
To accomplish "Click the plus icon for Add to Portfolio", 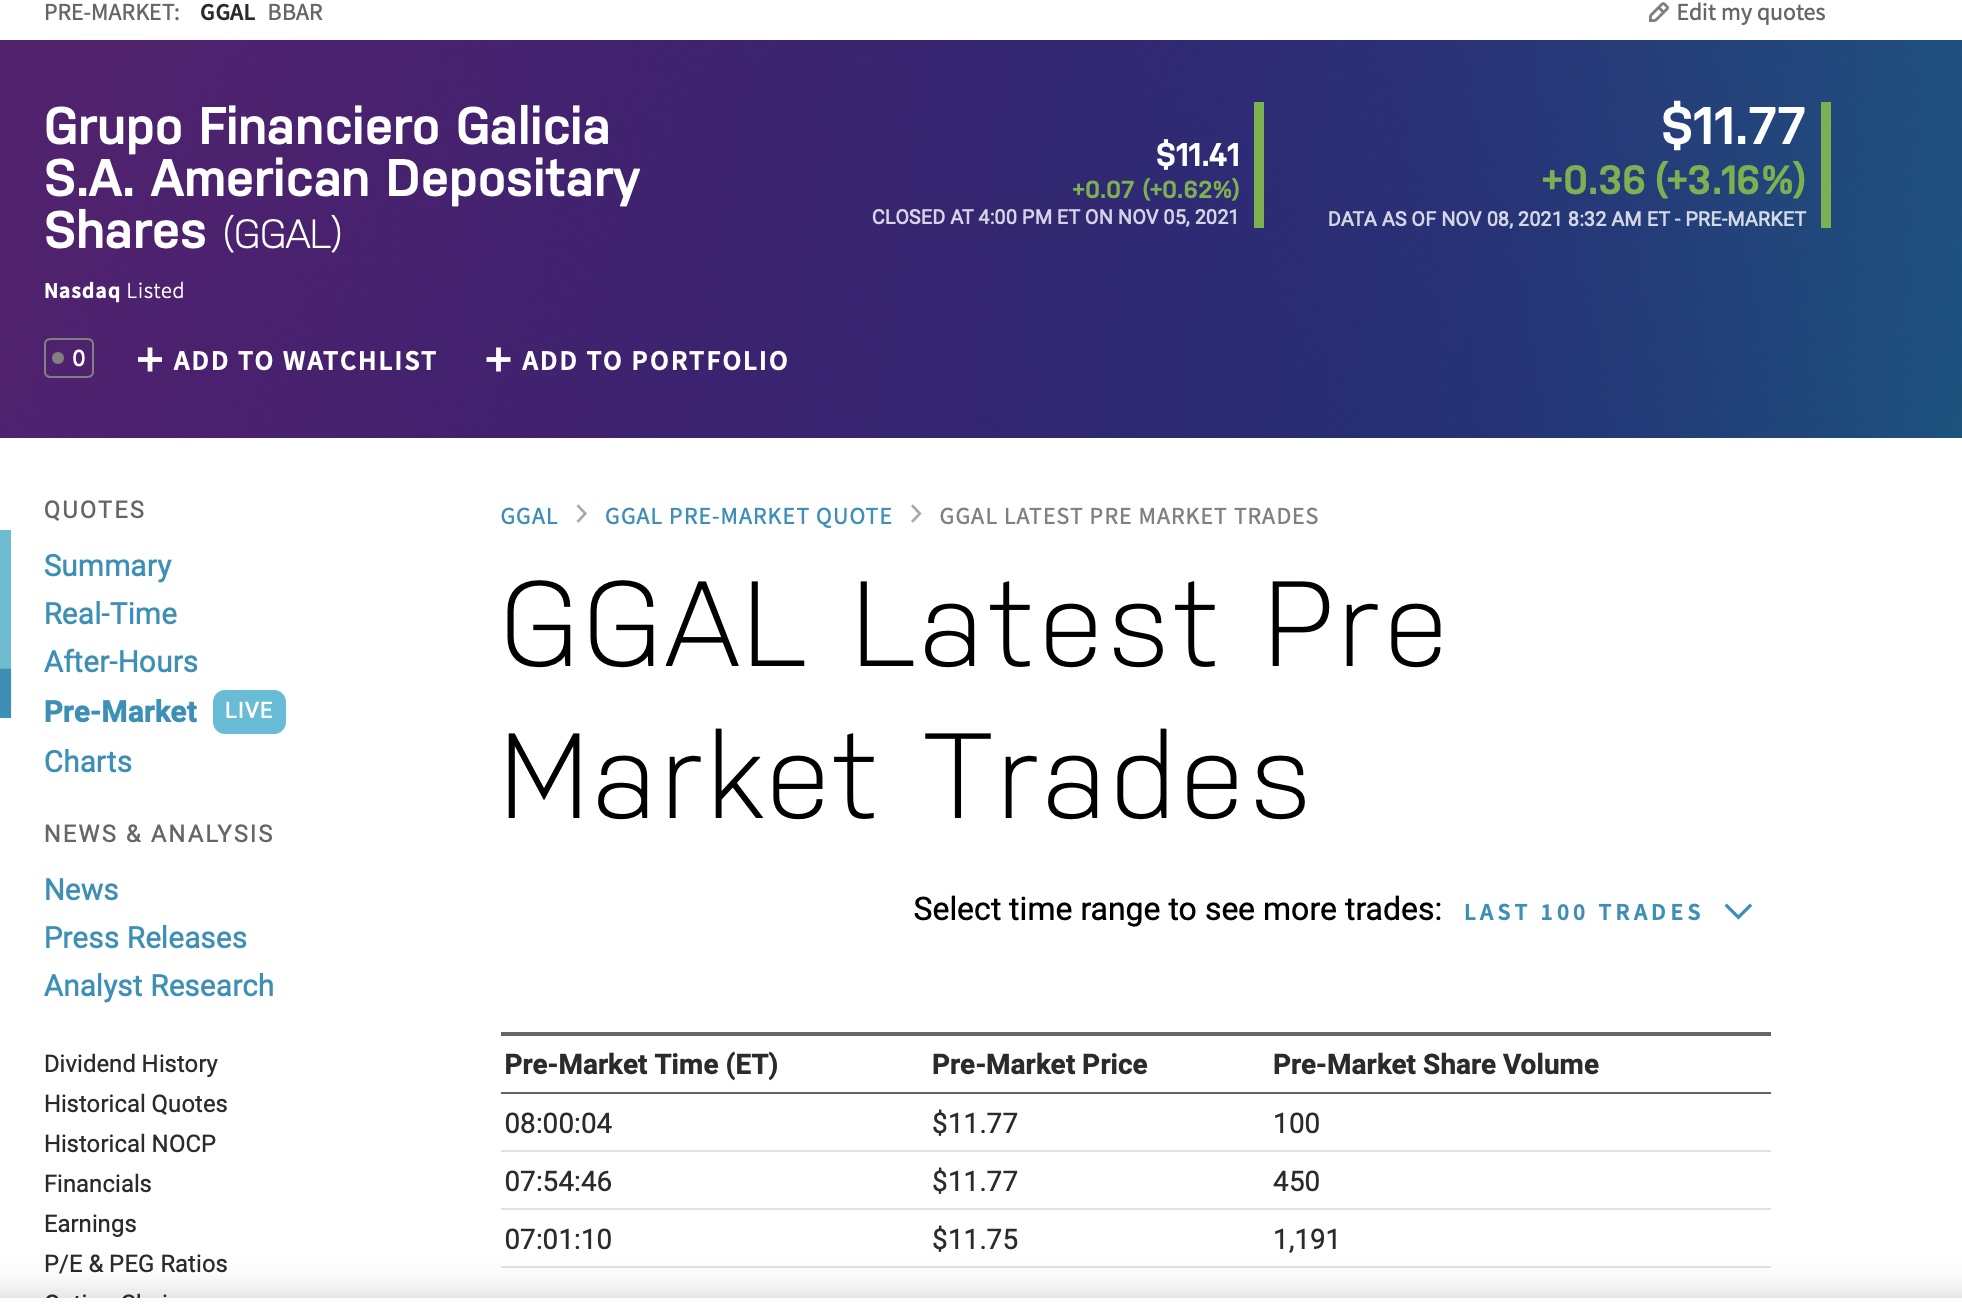I will [498, 360].
